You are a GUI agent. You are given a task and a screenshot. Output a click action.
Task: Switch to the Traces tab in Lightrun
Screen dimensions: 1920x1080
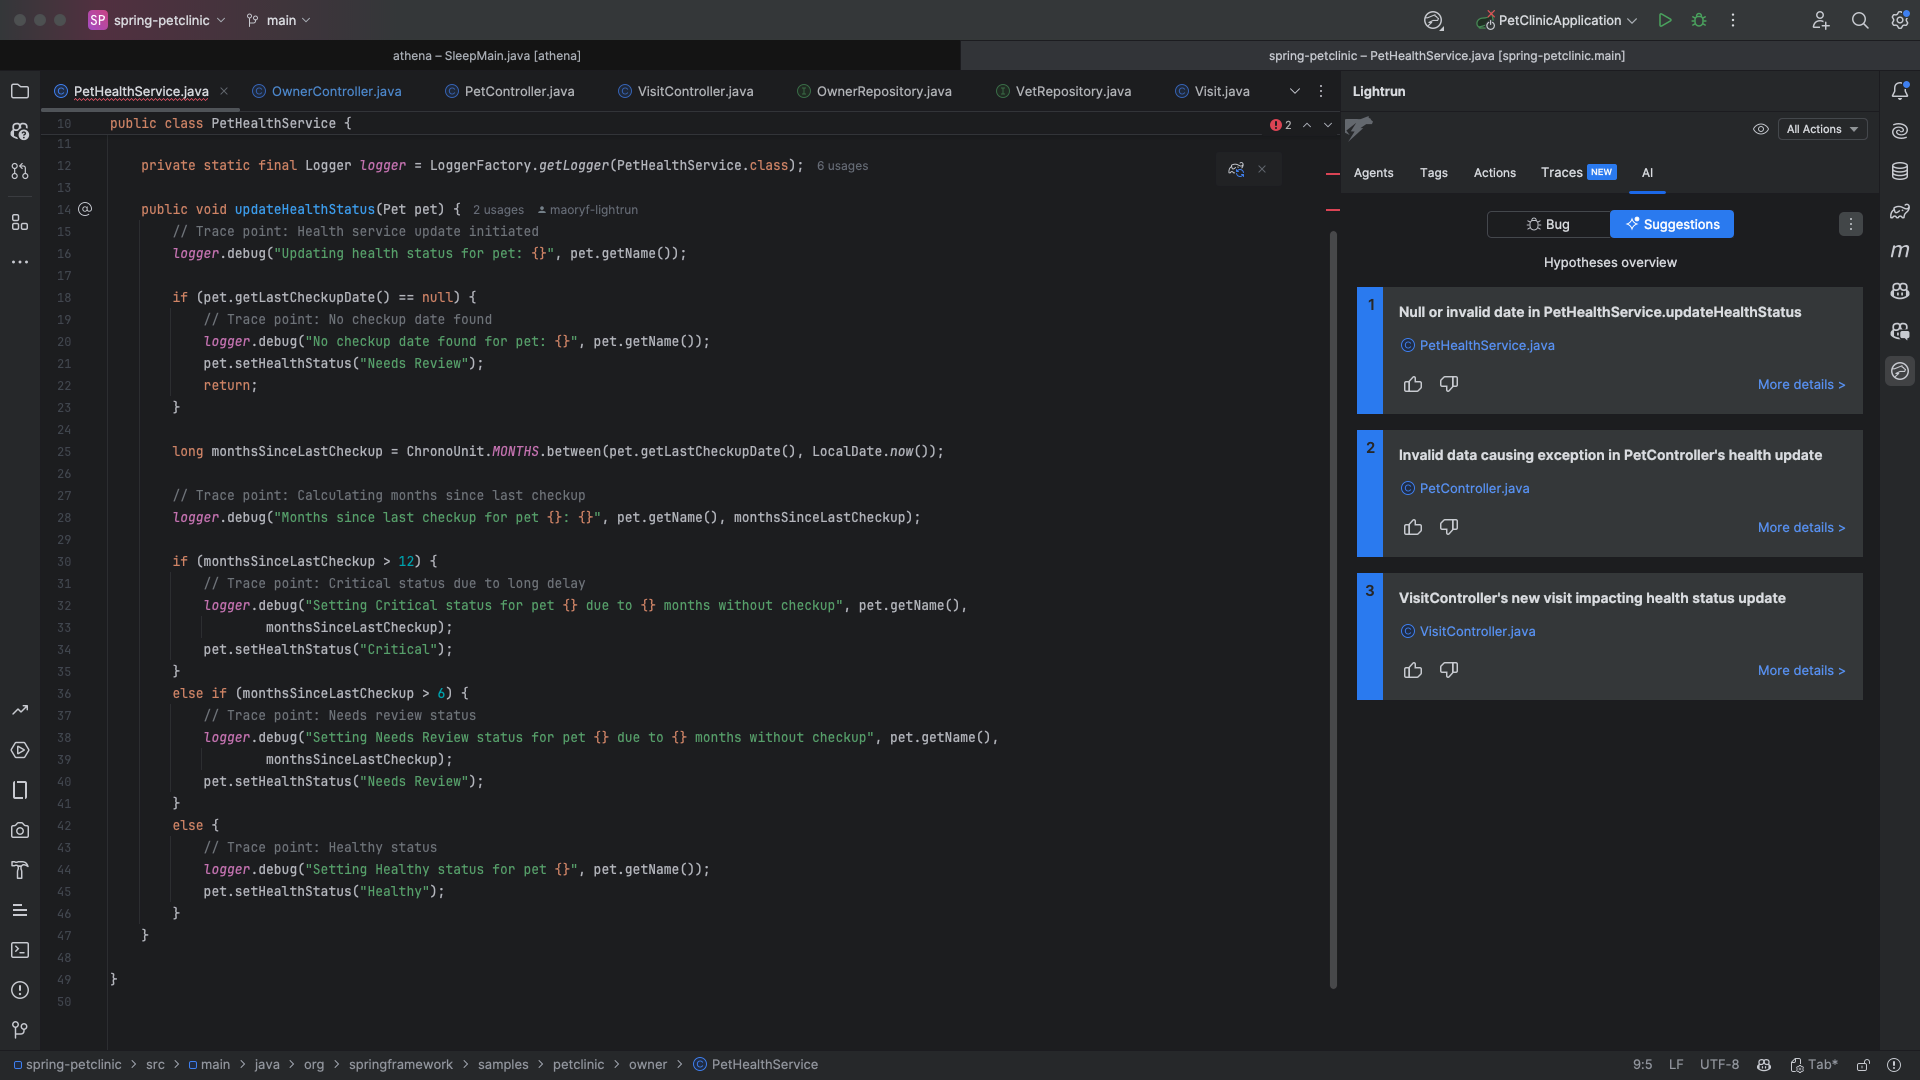pyautogui.click(x=1562, y=172)
